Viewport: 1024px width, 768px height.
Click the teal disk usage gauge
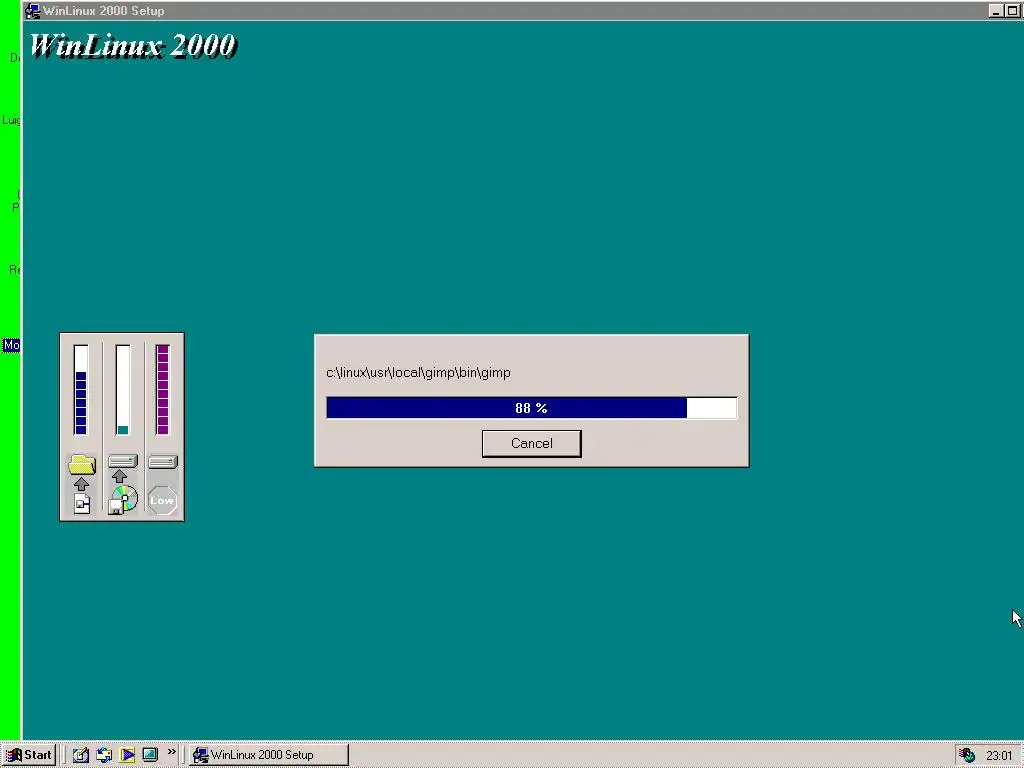point(123,390)
